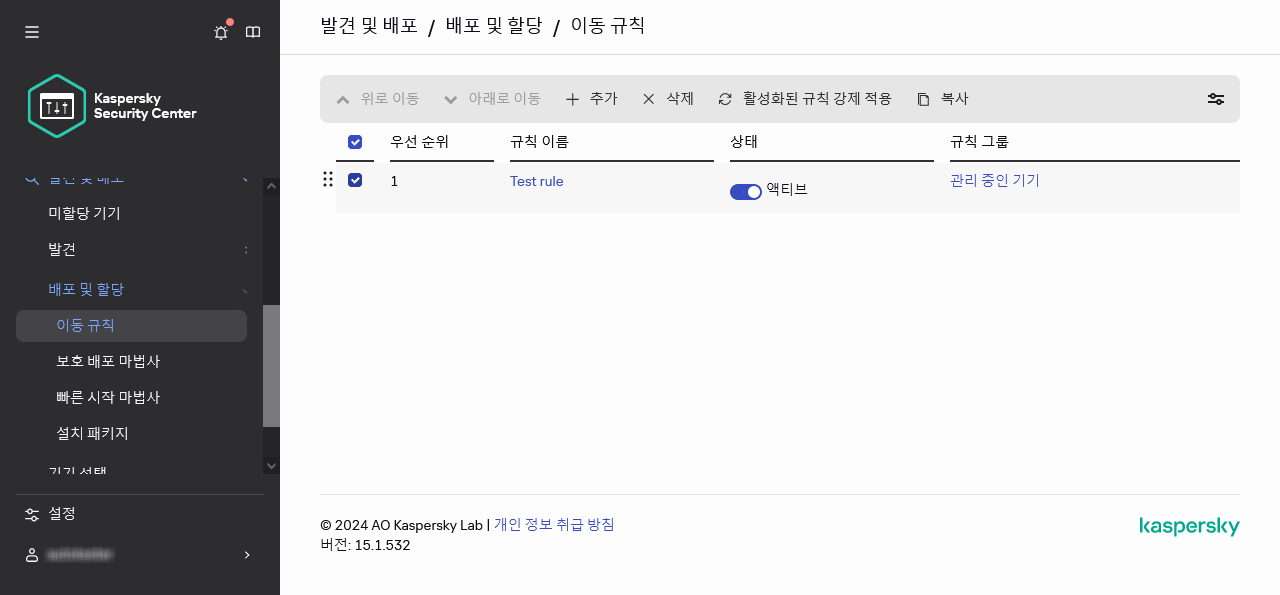Open the notifications bell icon
This screenshot has height=595, width=1280.
click(220, 31)
